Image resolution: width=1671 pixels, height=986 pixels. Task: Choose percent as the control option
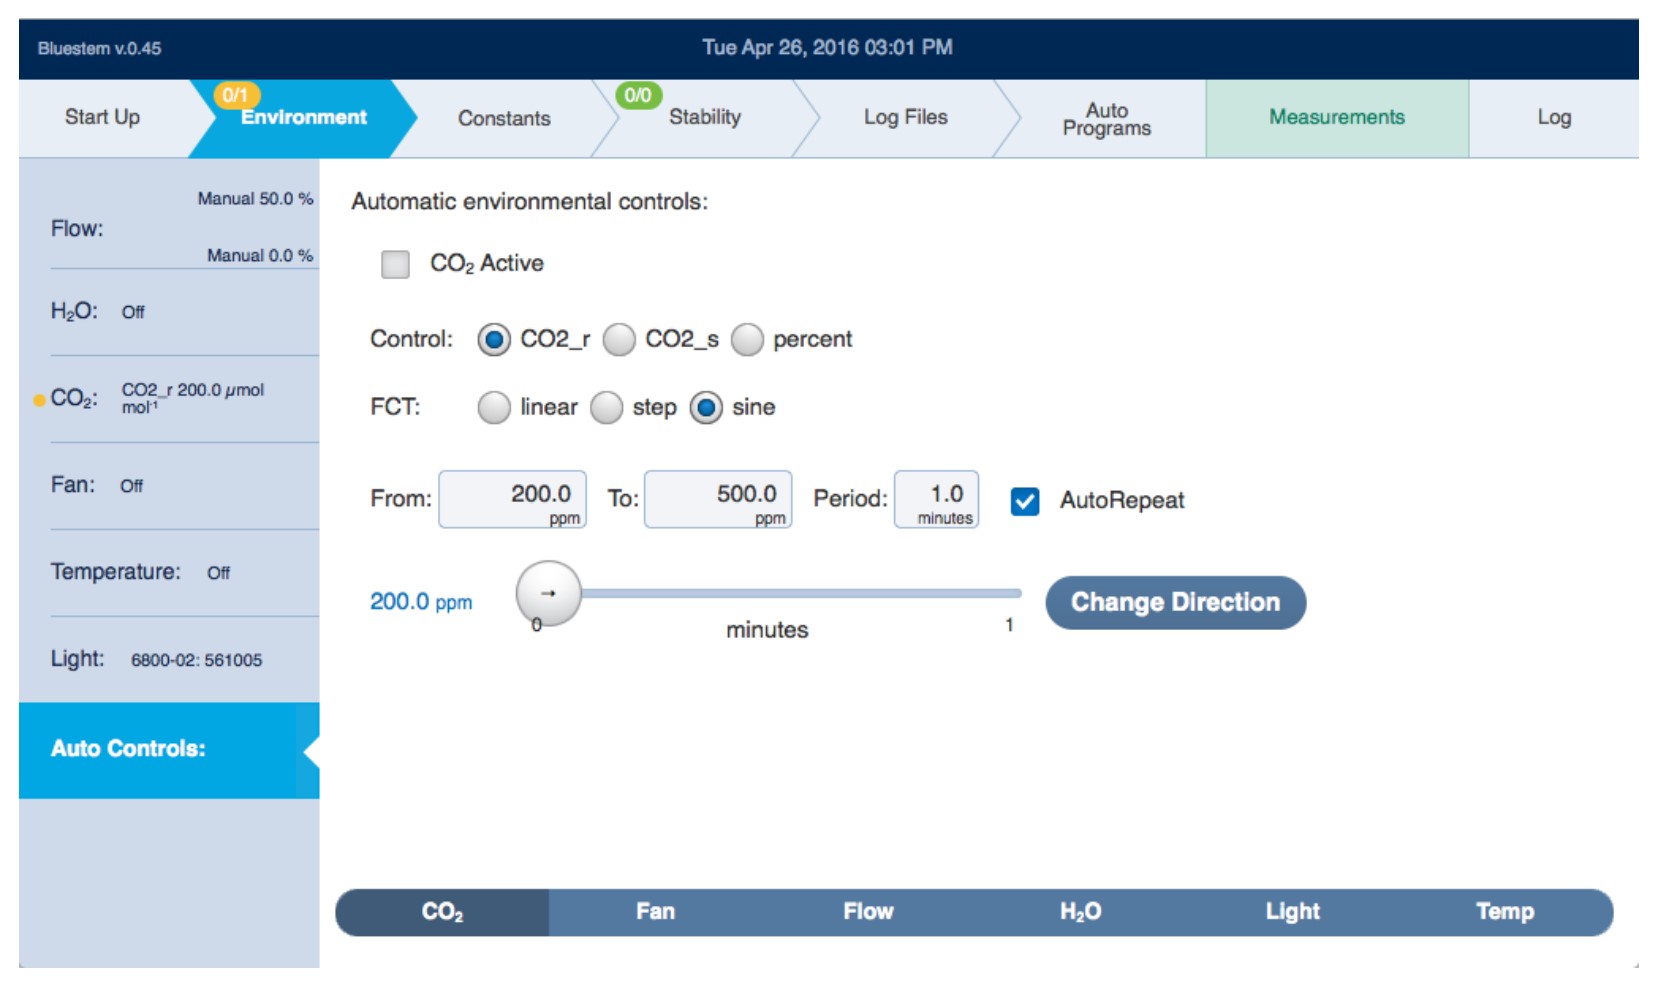coord(747,340)
